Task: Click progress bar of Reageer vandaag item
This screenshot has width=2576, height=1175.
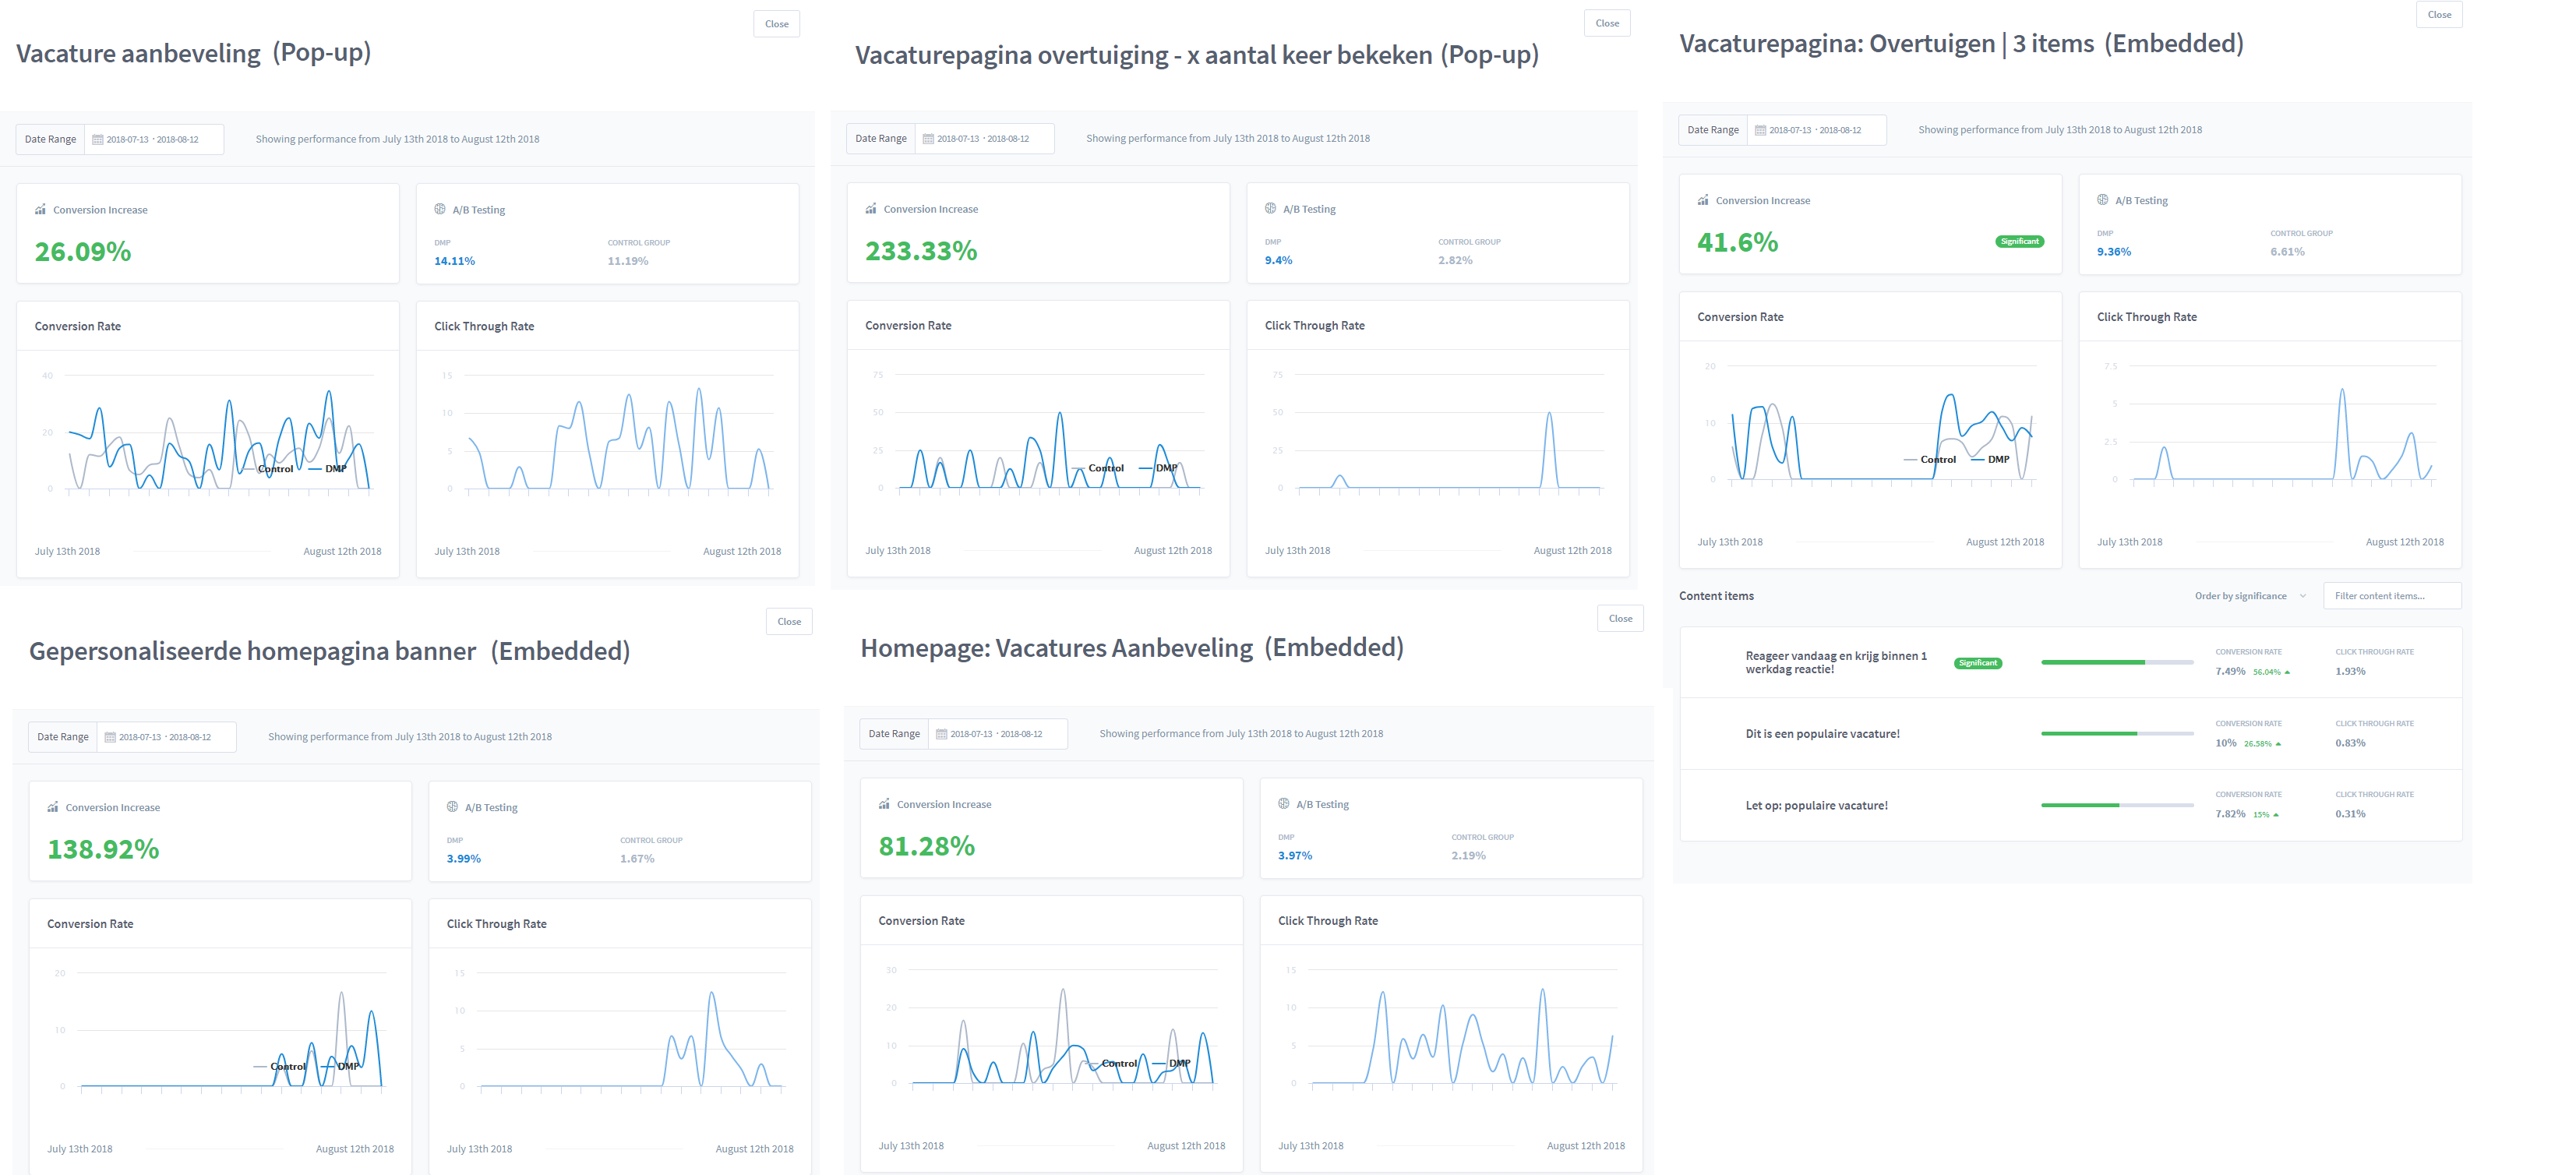Action: 2116,663
